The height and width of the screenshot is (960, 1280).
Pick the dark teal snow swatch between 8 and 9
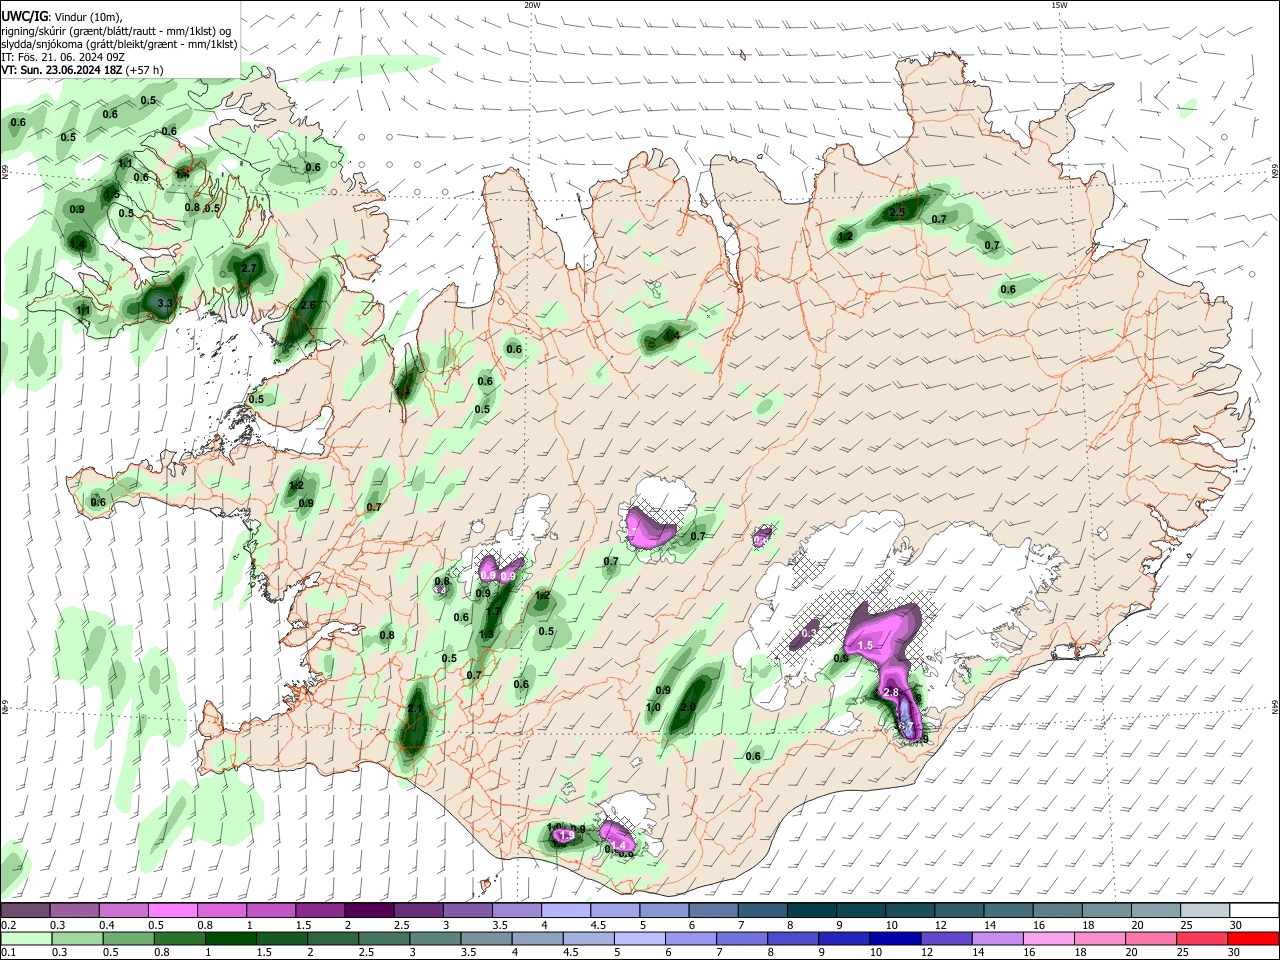[x=810, y=911]
